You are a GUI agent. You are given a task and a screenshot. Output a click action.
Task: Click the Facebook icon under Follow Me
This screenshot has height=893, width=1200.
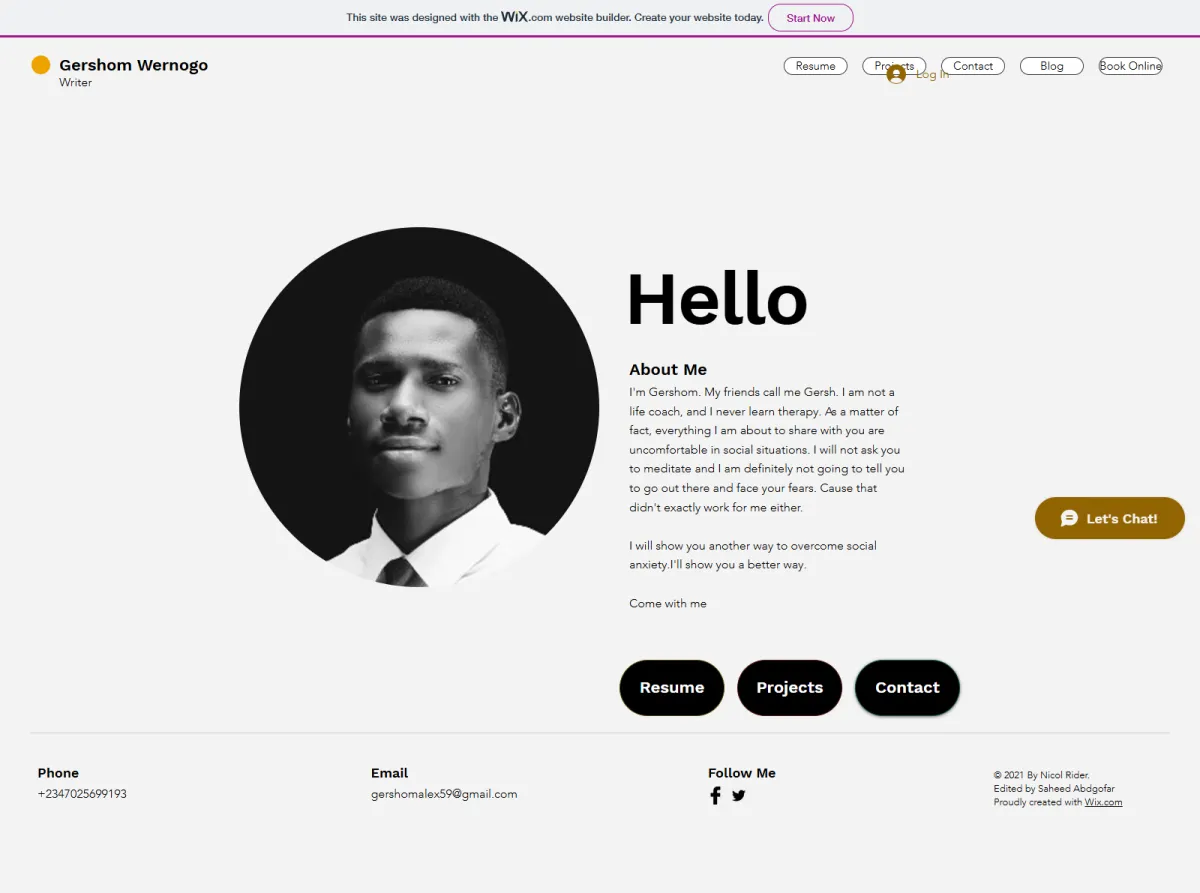(715, 796)
